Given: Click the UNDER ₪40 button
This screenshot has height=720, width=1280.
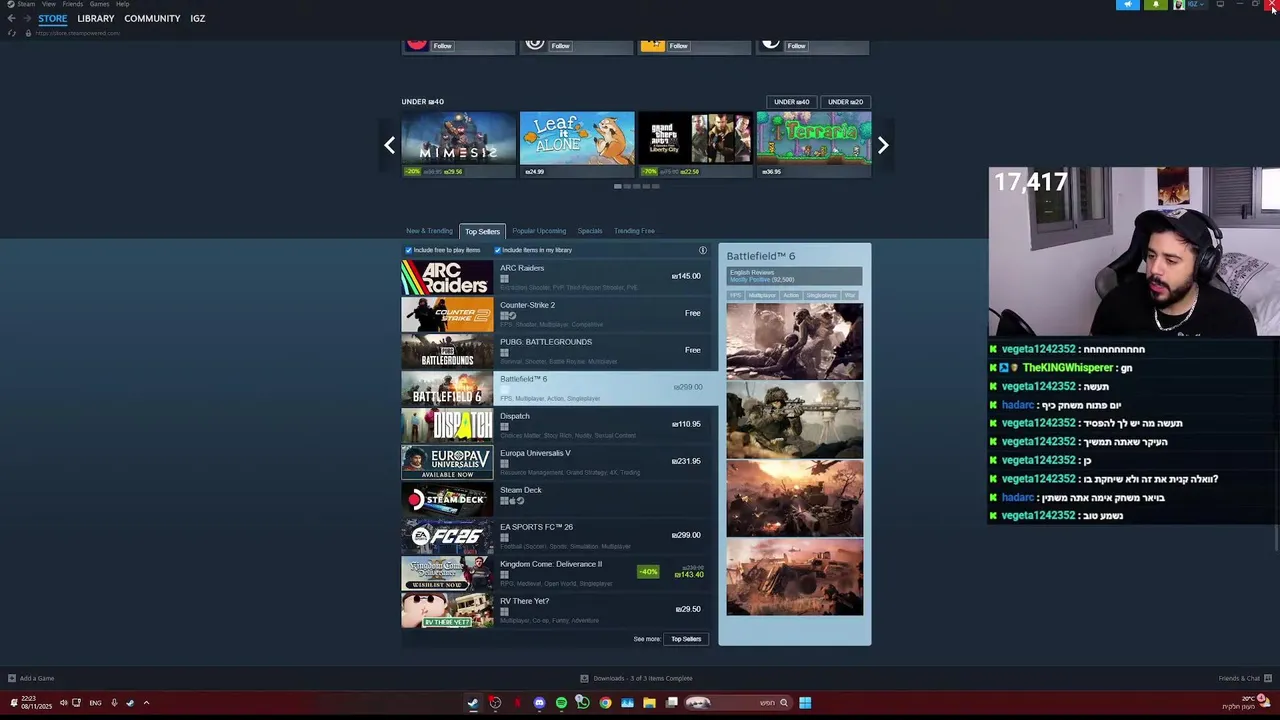Looking at the screenshot, I should pos(791,102).
